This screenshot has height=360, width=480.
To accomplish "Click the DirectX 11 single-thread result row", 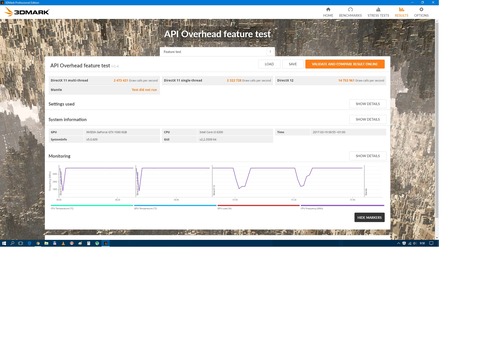I will pos(217,80).
